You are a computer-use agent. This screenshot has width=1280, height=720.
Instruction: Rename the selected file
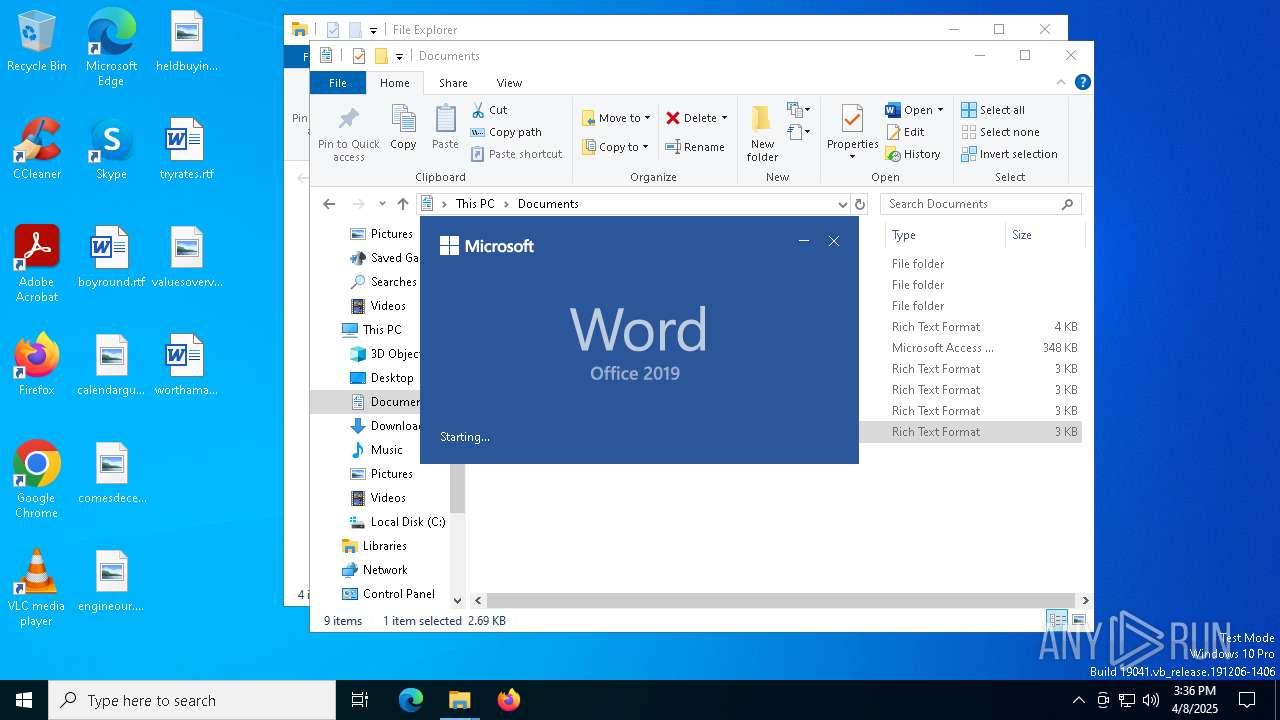click(696, 147)
